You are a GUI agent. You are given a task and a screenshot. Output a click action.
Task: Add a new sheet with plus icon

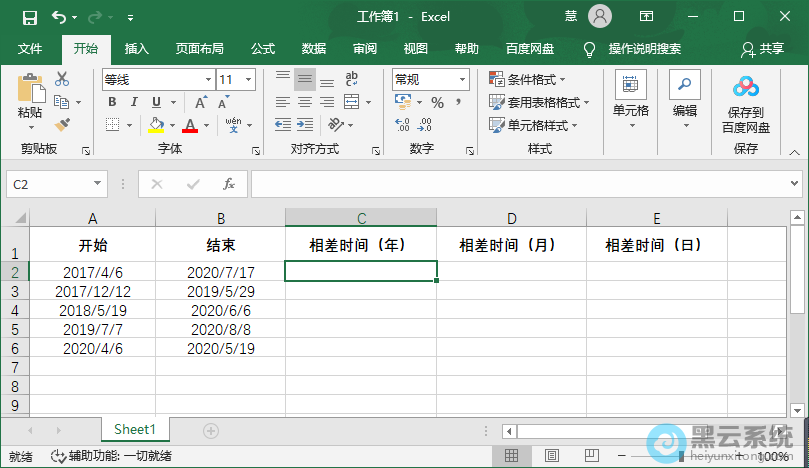tap(211, 430)
